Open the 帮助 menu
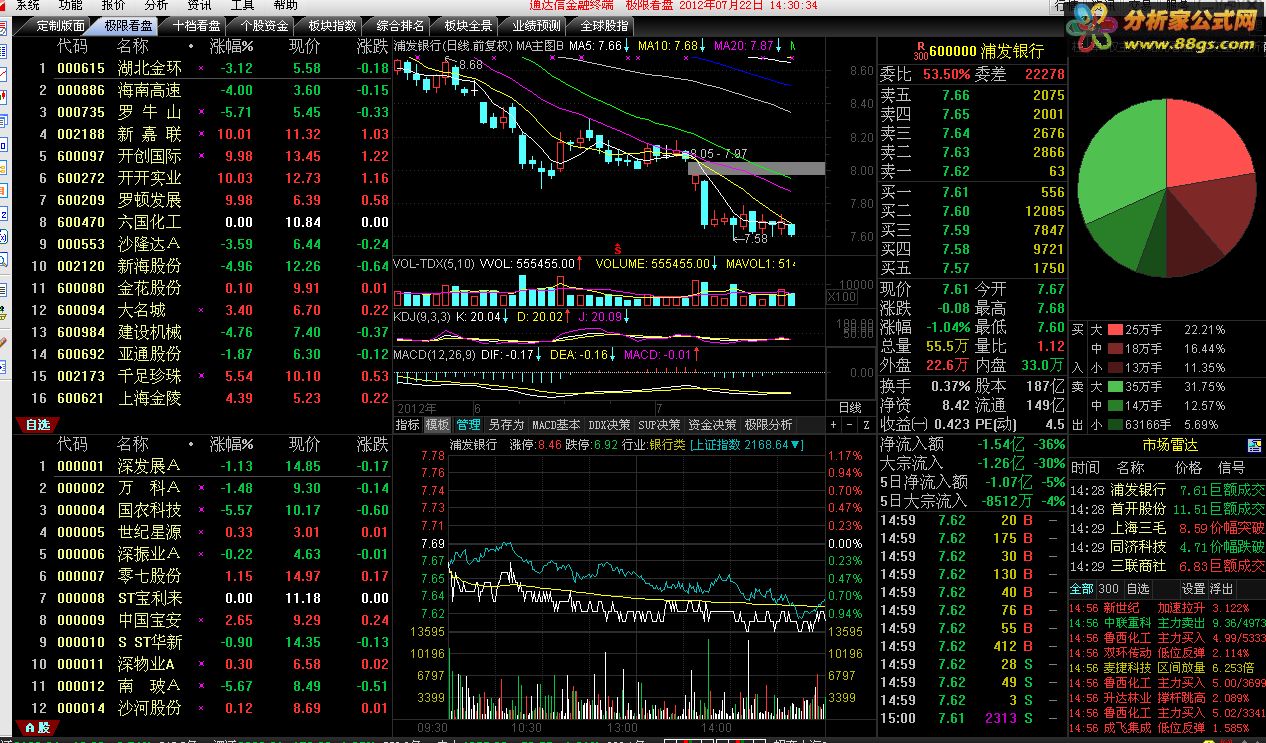This screenshot has width=1266, height=743. 285,5
